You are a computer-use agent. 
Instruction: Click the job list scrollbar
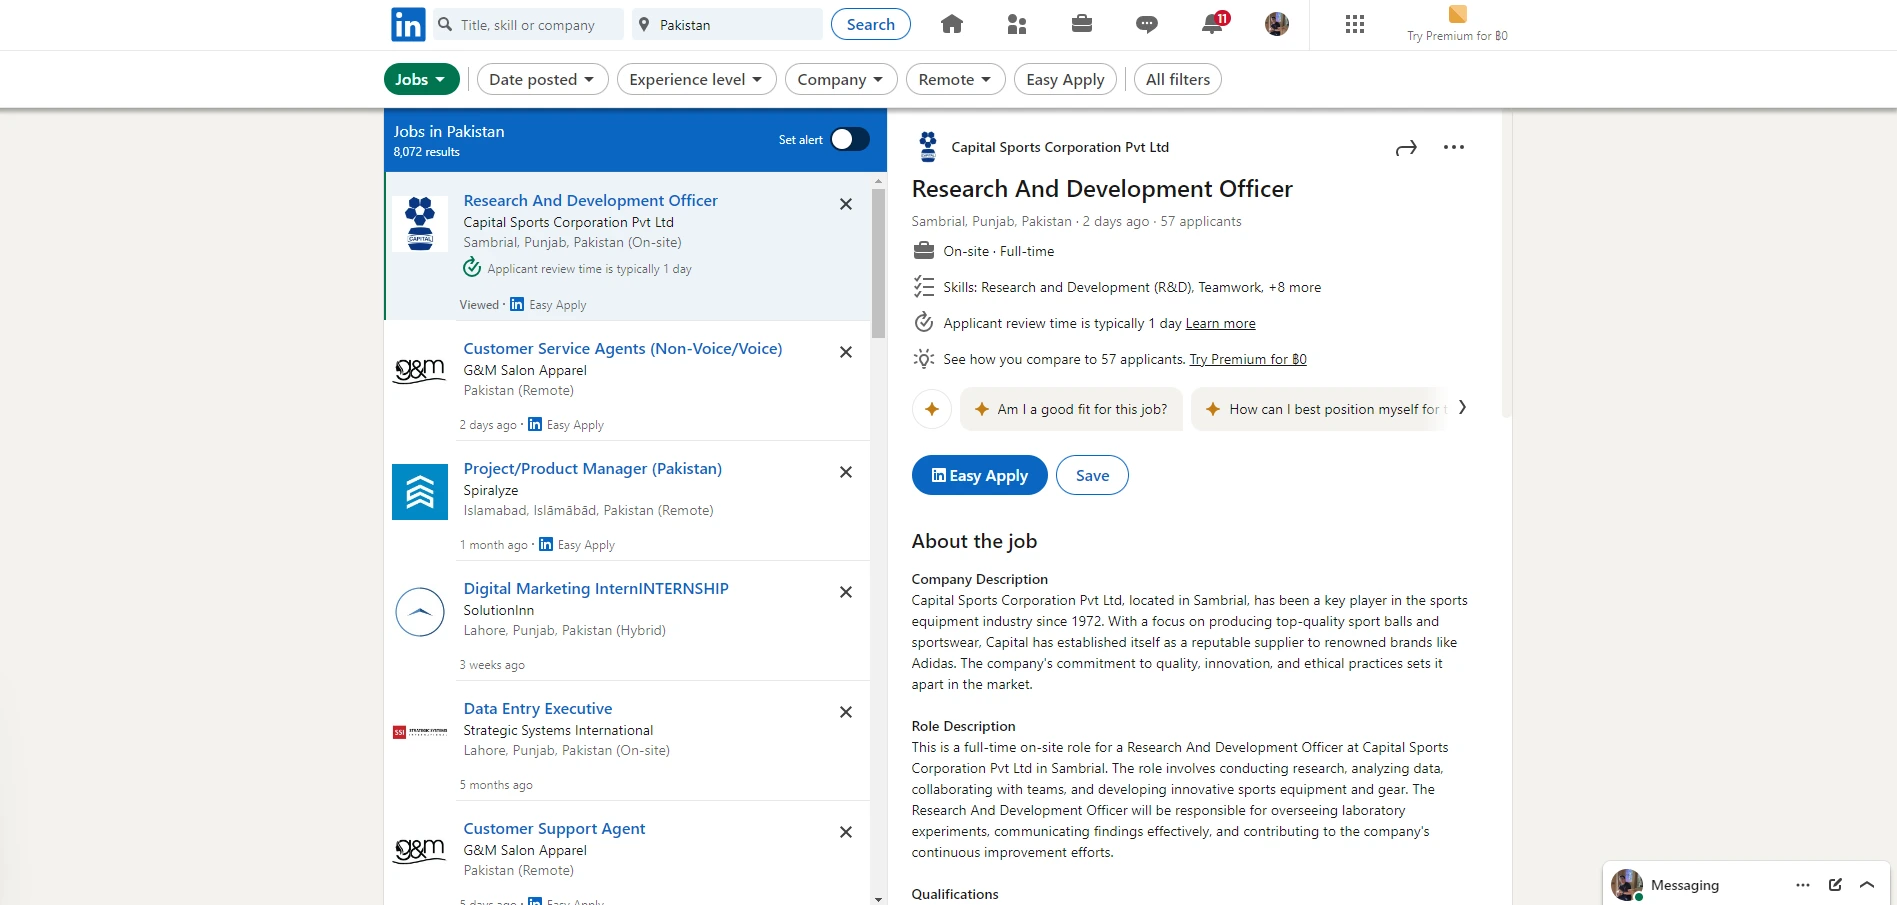pos(879,264)
